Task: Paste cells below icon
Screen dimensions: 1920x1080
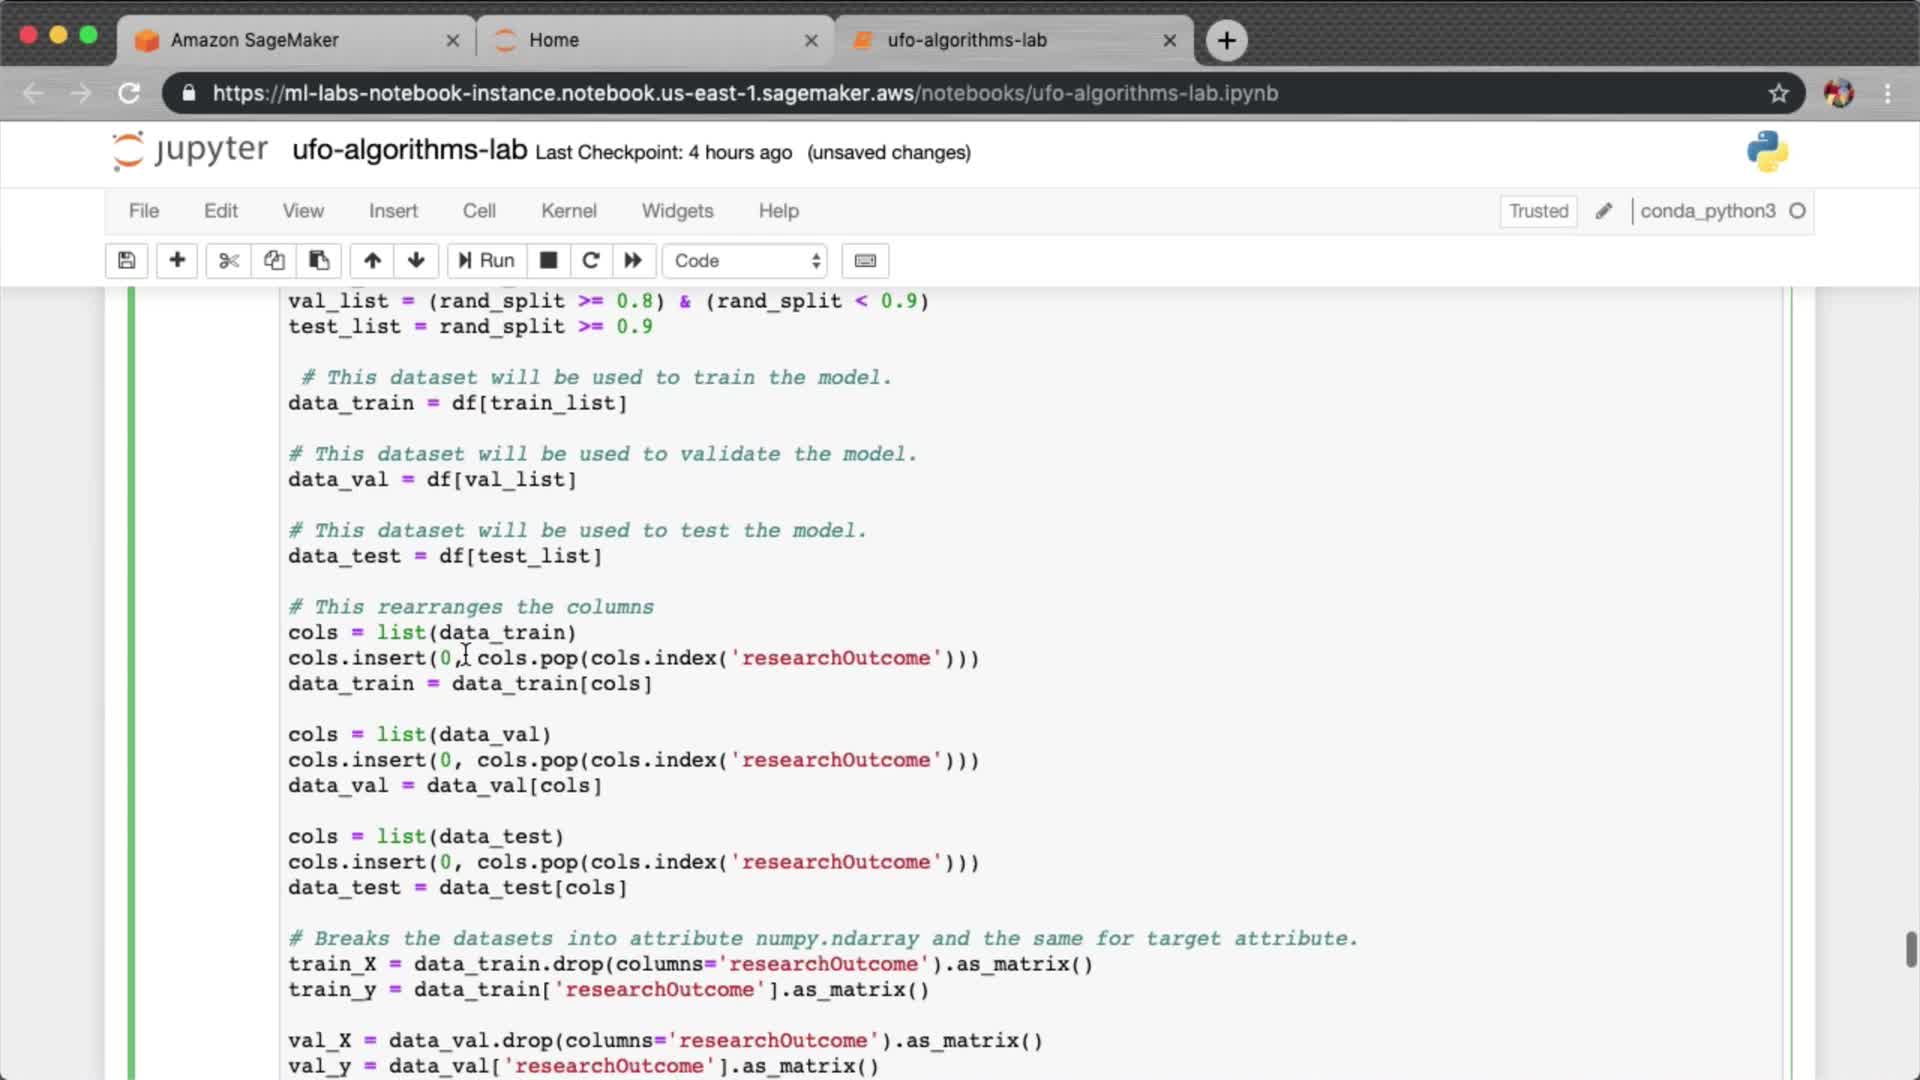Action: click(319, 261)
